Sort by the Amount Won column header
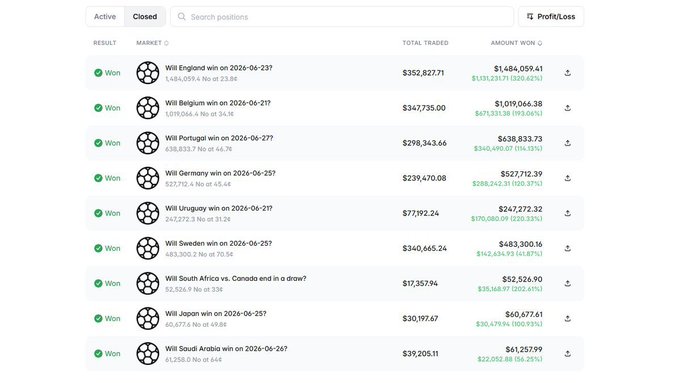The image size is (680, 383). 517,43
